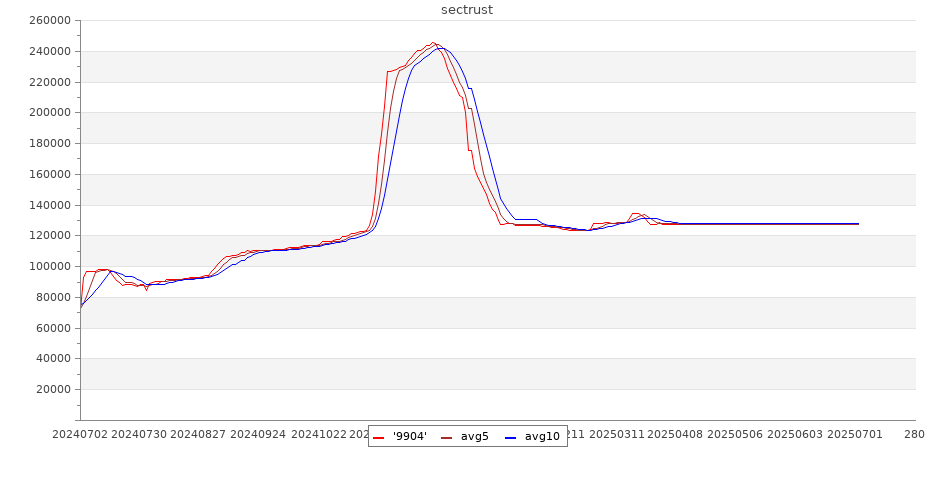Select the '9904' legend label
935x500 pixels.
(410, 436)
